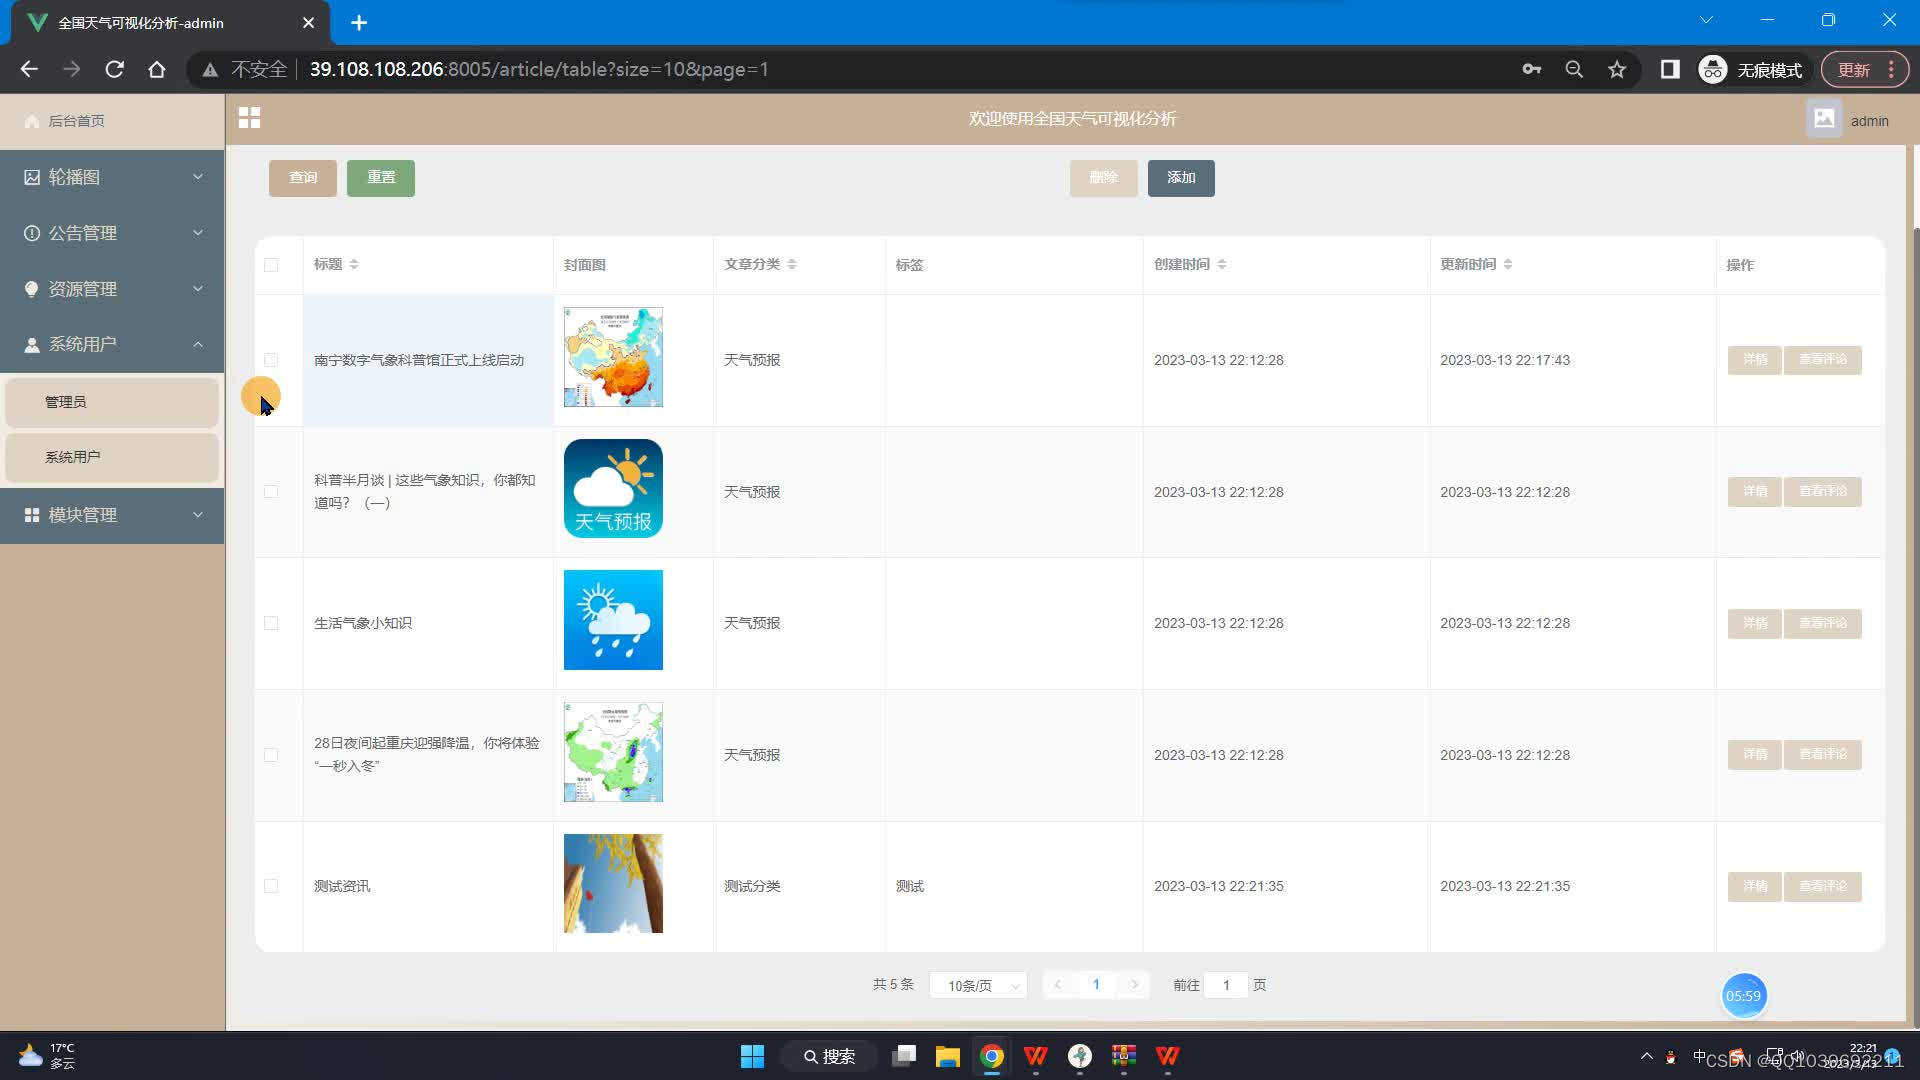This screenshot has height=1080, width=1920.
Task: Click the 资源管理 bulb icon
Action: [x=32, y=289]
